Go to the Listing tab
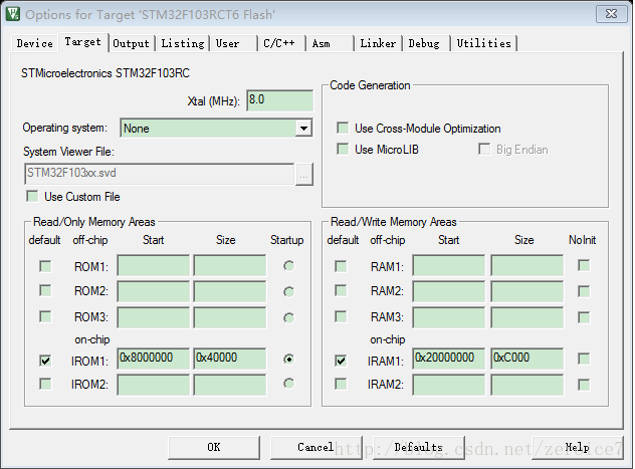The image size is (635, 469). [183, 43]
